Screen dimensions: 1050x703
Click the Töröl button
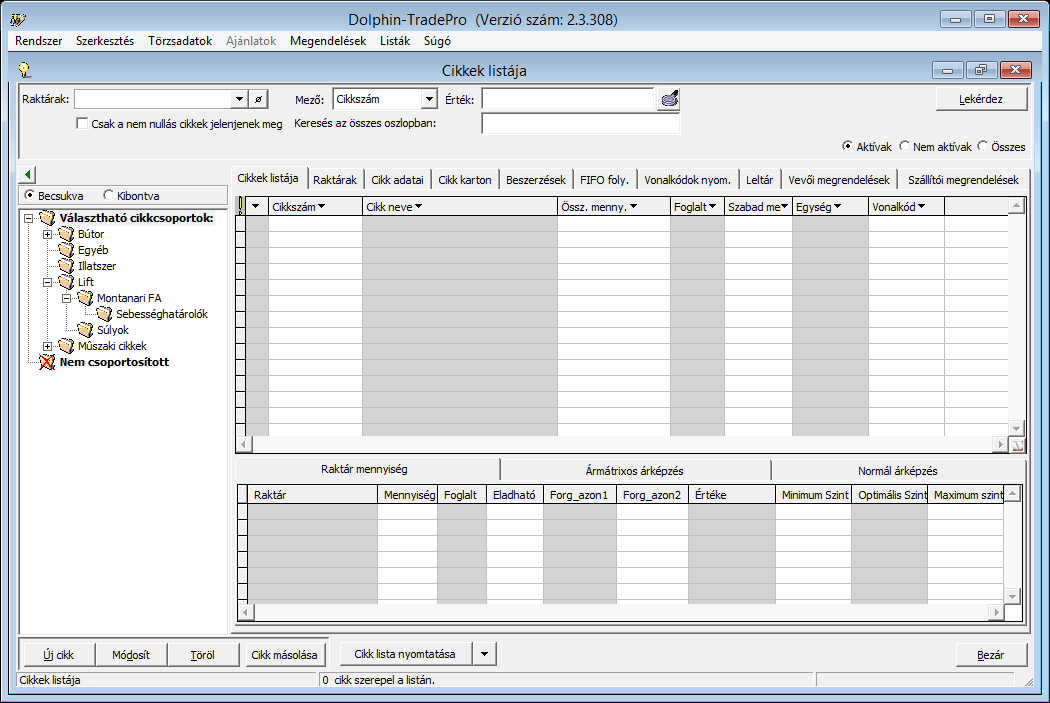tap(203, 655)
